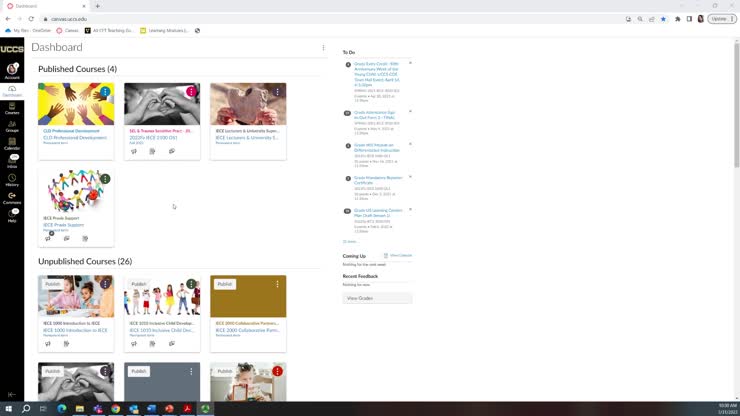The image size is (740, 416).
Task: Open options menu on the gray unpublished card
Action: pos(191,372)
